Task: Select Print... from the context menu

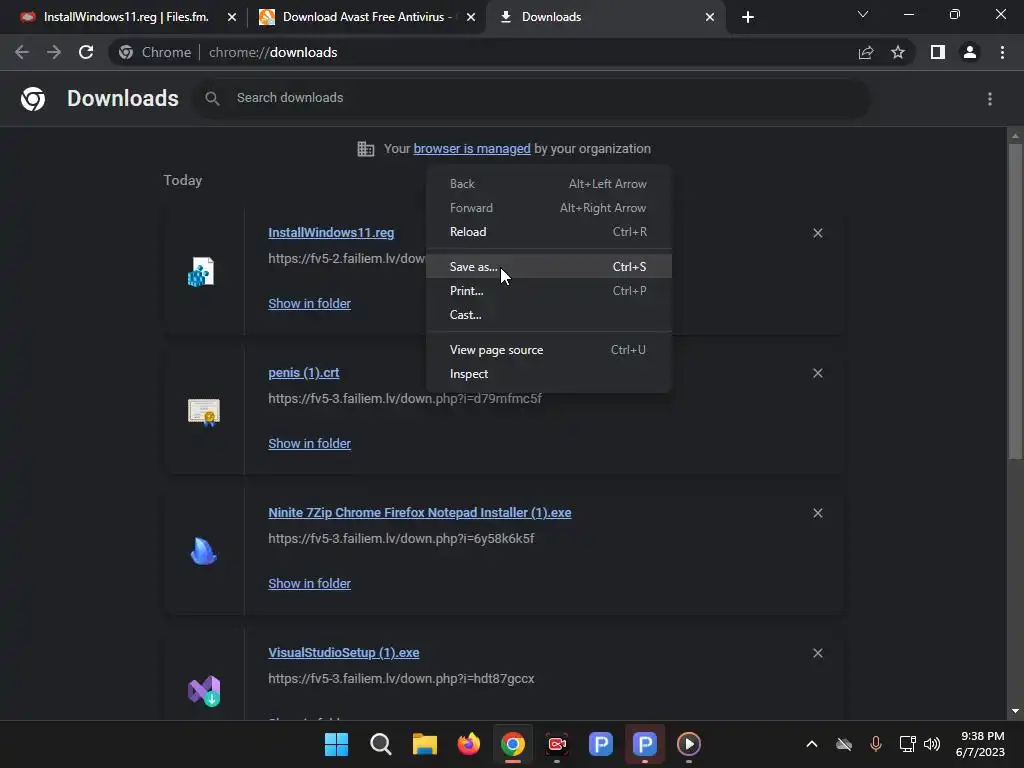Action: point(549,291)
